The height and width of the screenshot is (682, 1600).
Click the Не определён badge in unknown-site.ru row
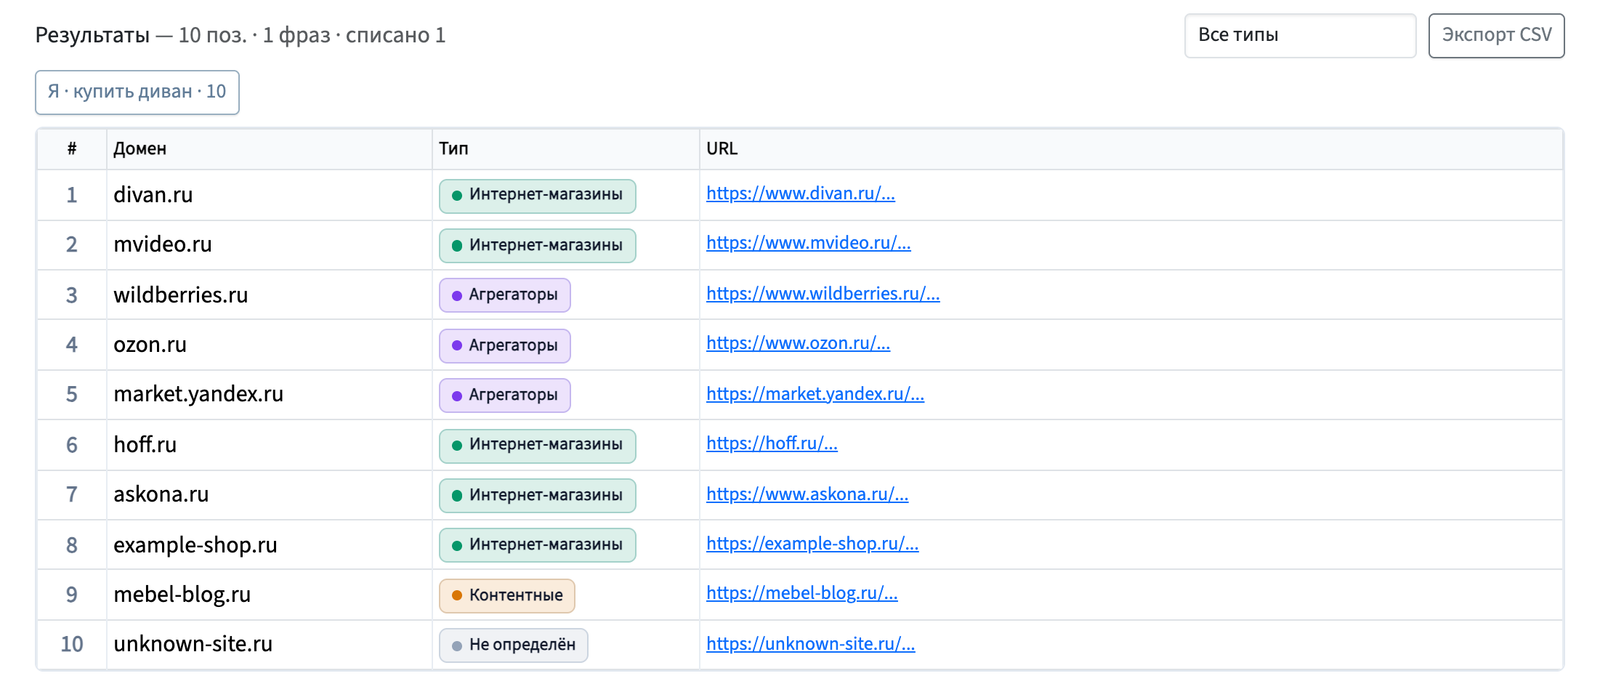[x=513, y=645]
